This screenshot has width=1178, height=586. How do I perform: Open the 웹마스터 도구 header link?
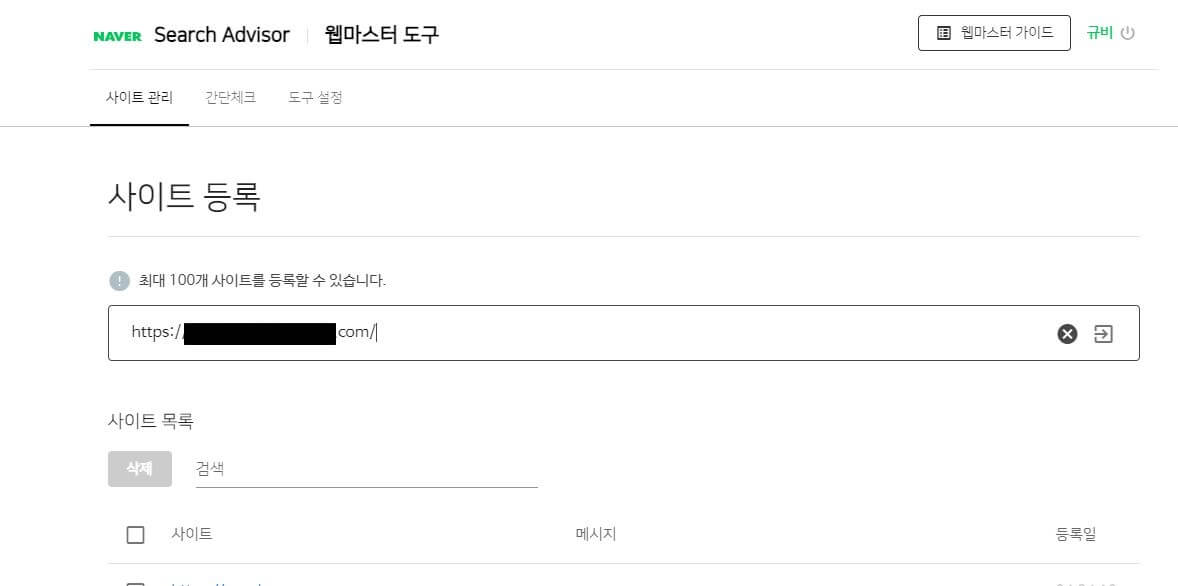click(379, 34)
